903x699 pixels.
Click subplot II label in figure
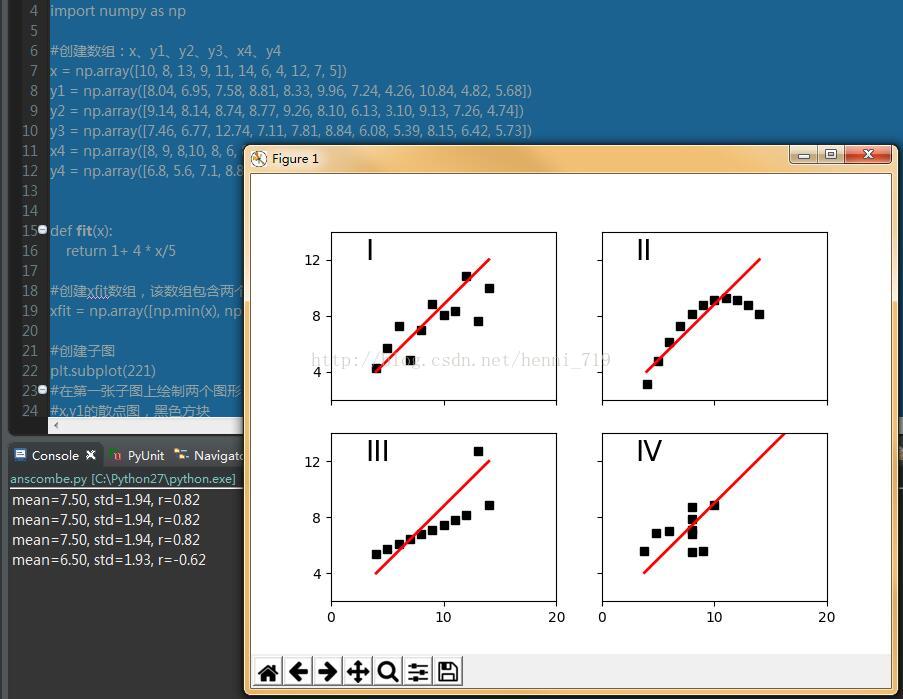coord(643,250)
